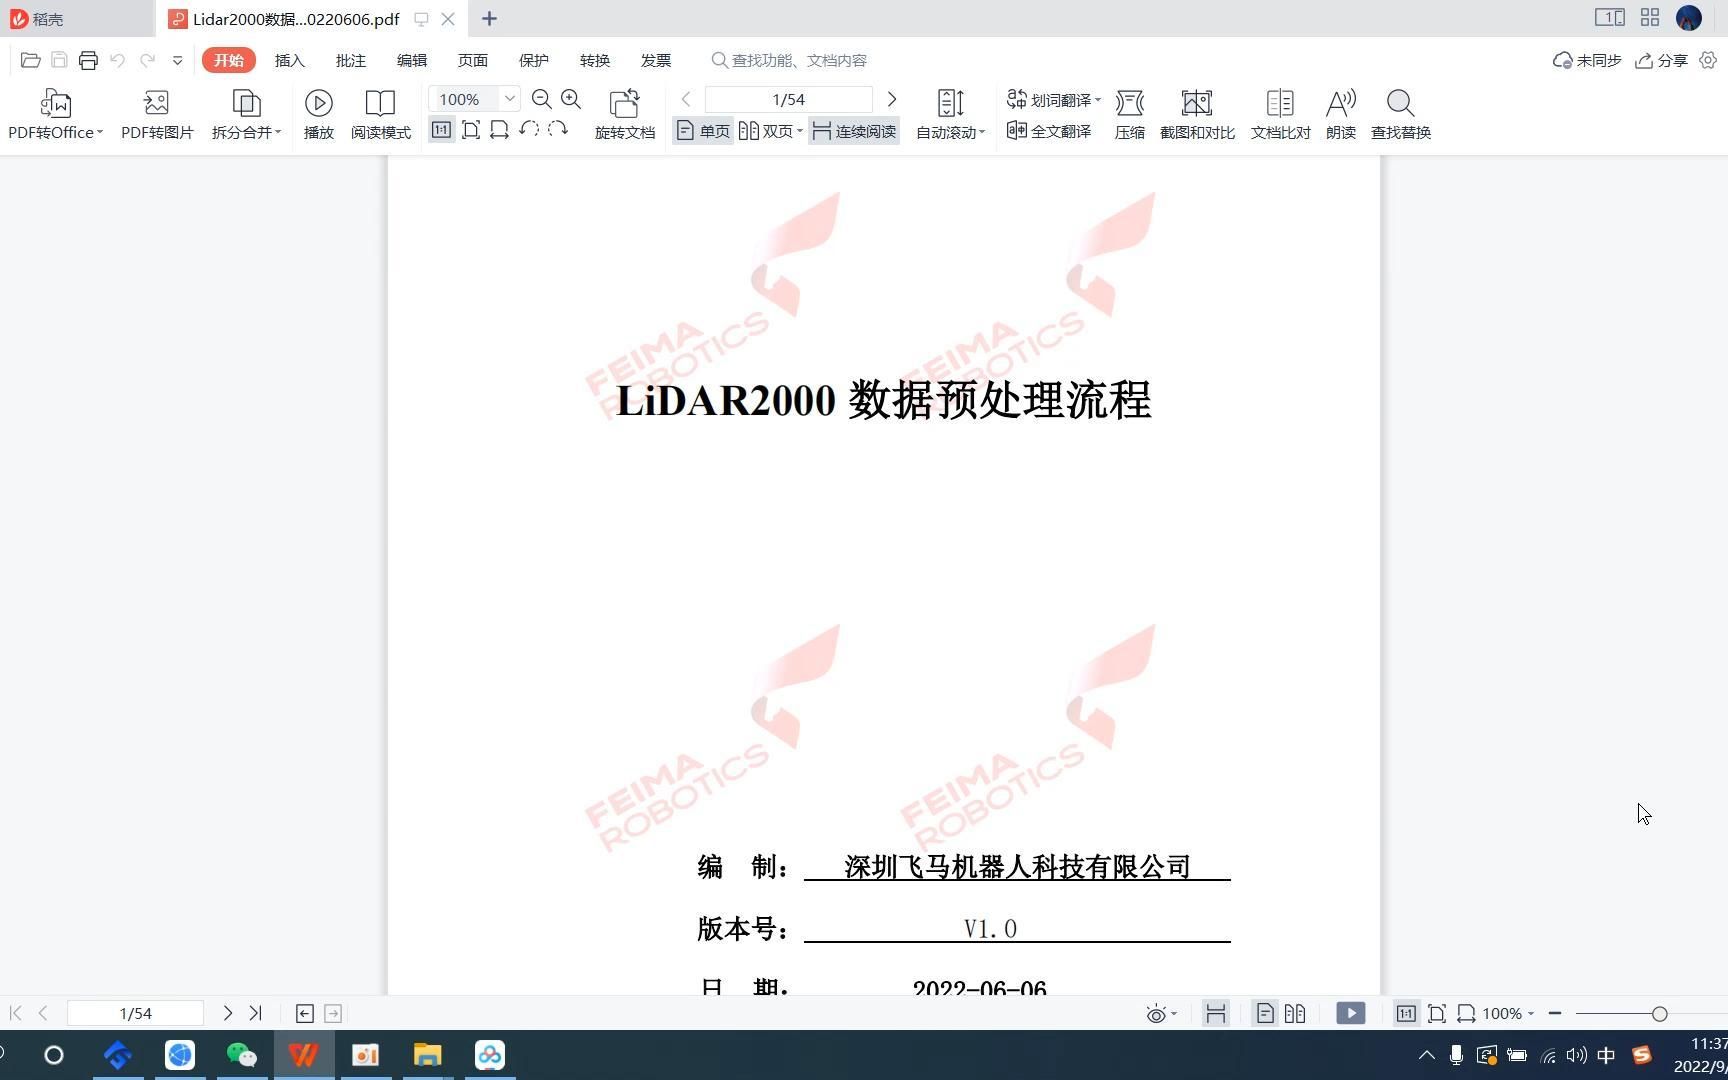The height and width of the screenshot is (1080, 1728).
Task: Click the zoom out minus in status bar
Action: coord(1555,1013)
